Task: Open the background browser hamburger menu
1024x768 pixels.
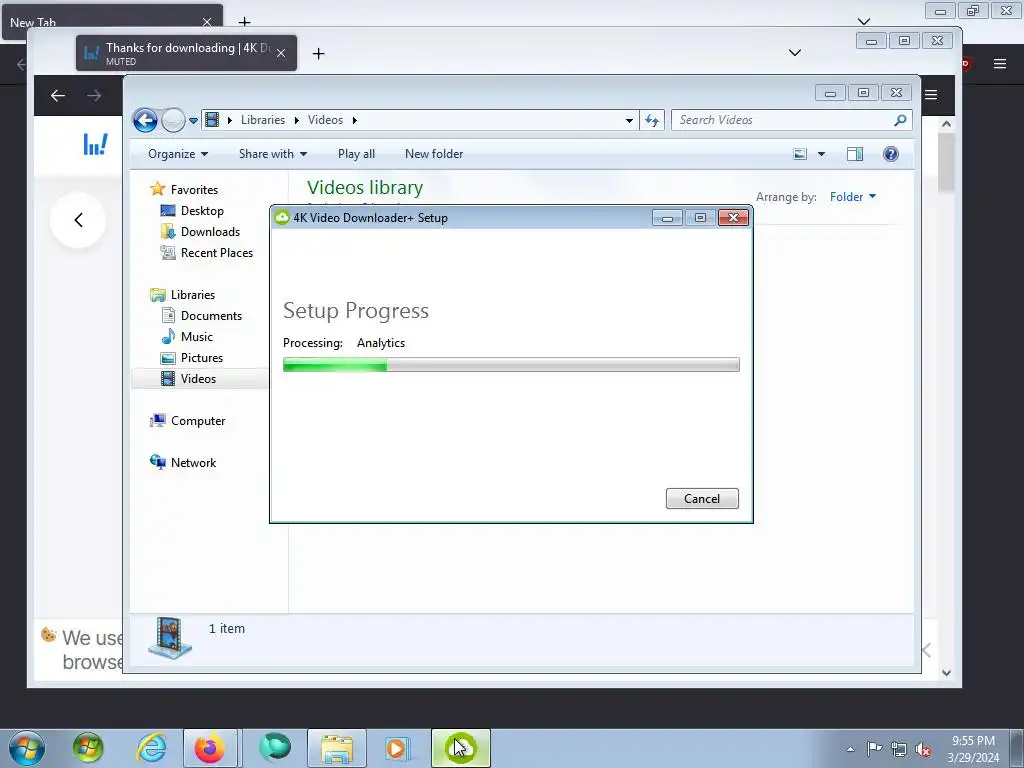Action: tap(1000, 63)
